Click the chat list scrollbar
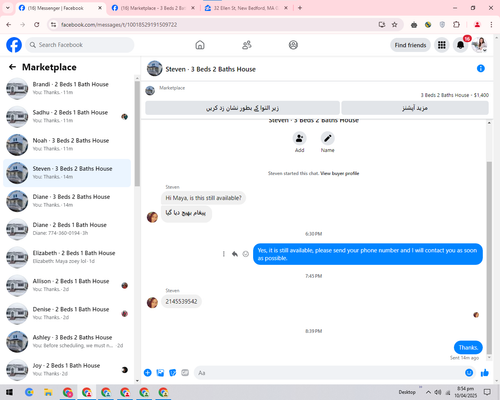The height and width of the screenshot is (400, 500). pos(137,133)
